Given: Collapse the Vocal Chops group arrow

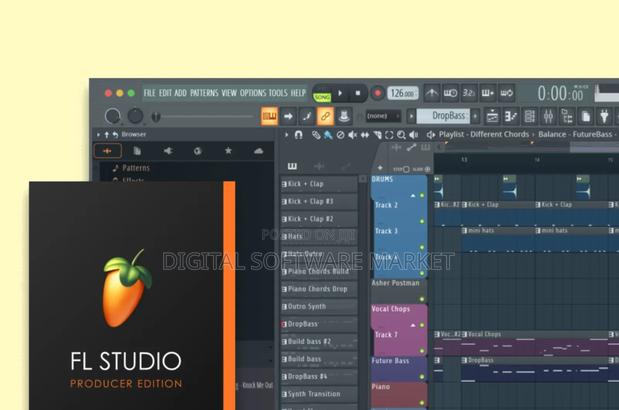Looking at the screenshot, I should 413,326.
